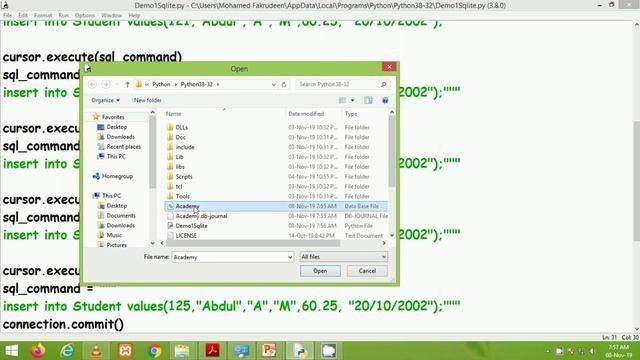
Task: Create a New folder
Action: click(x=148, y=100)
